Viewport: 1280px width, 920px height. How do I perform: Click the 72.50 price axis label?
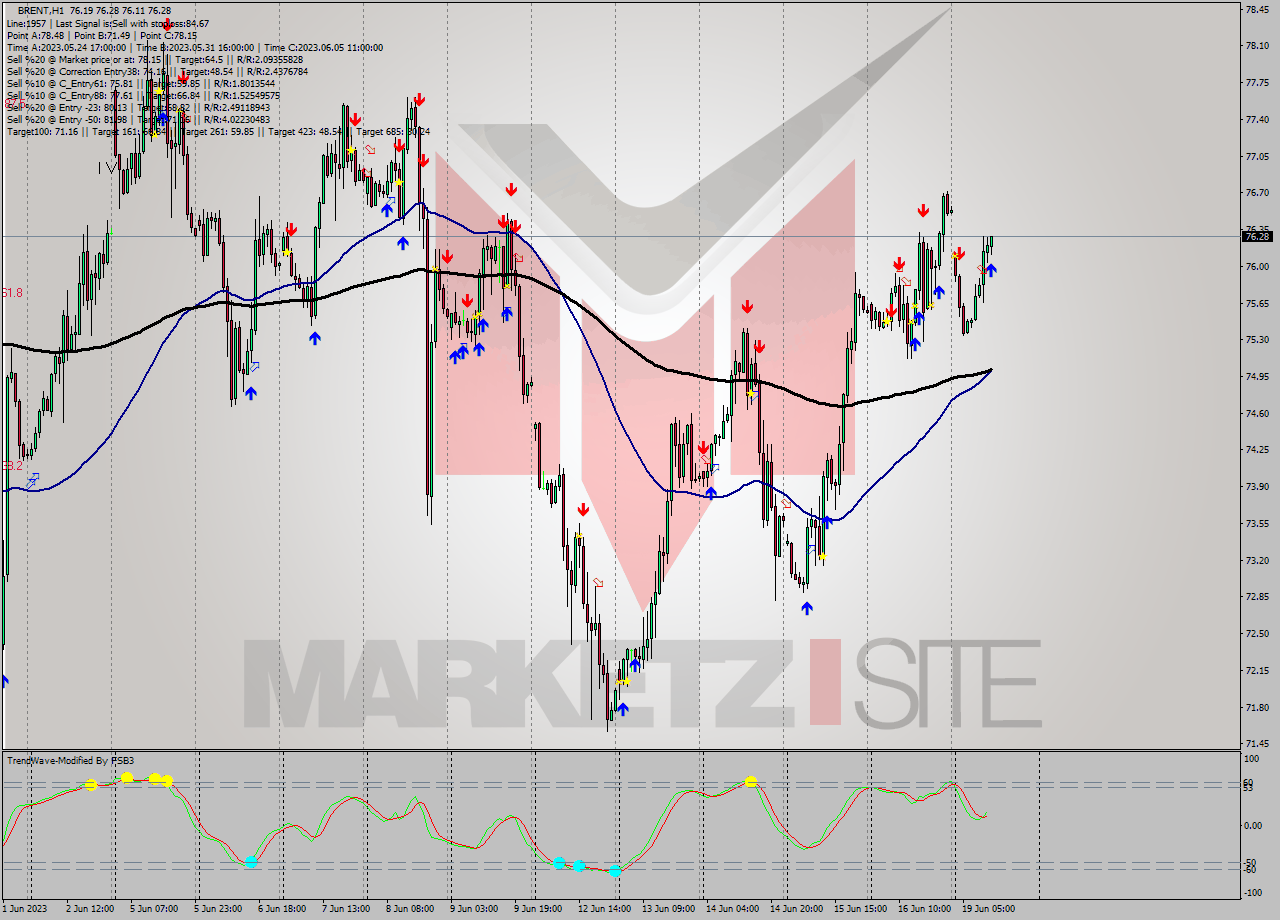[1257, 634]
